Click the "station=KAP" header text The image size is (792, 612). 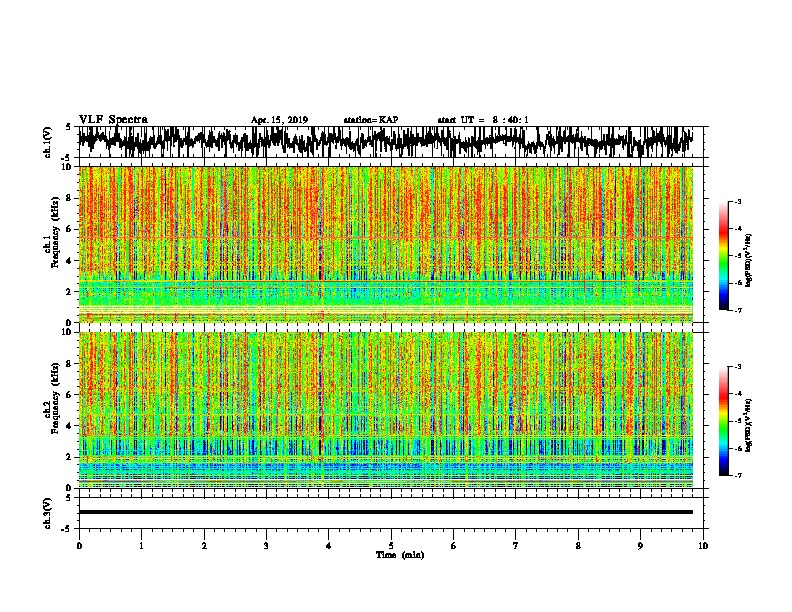pos(371,120)
